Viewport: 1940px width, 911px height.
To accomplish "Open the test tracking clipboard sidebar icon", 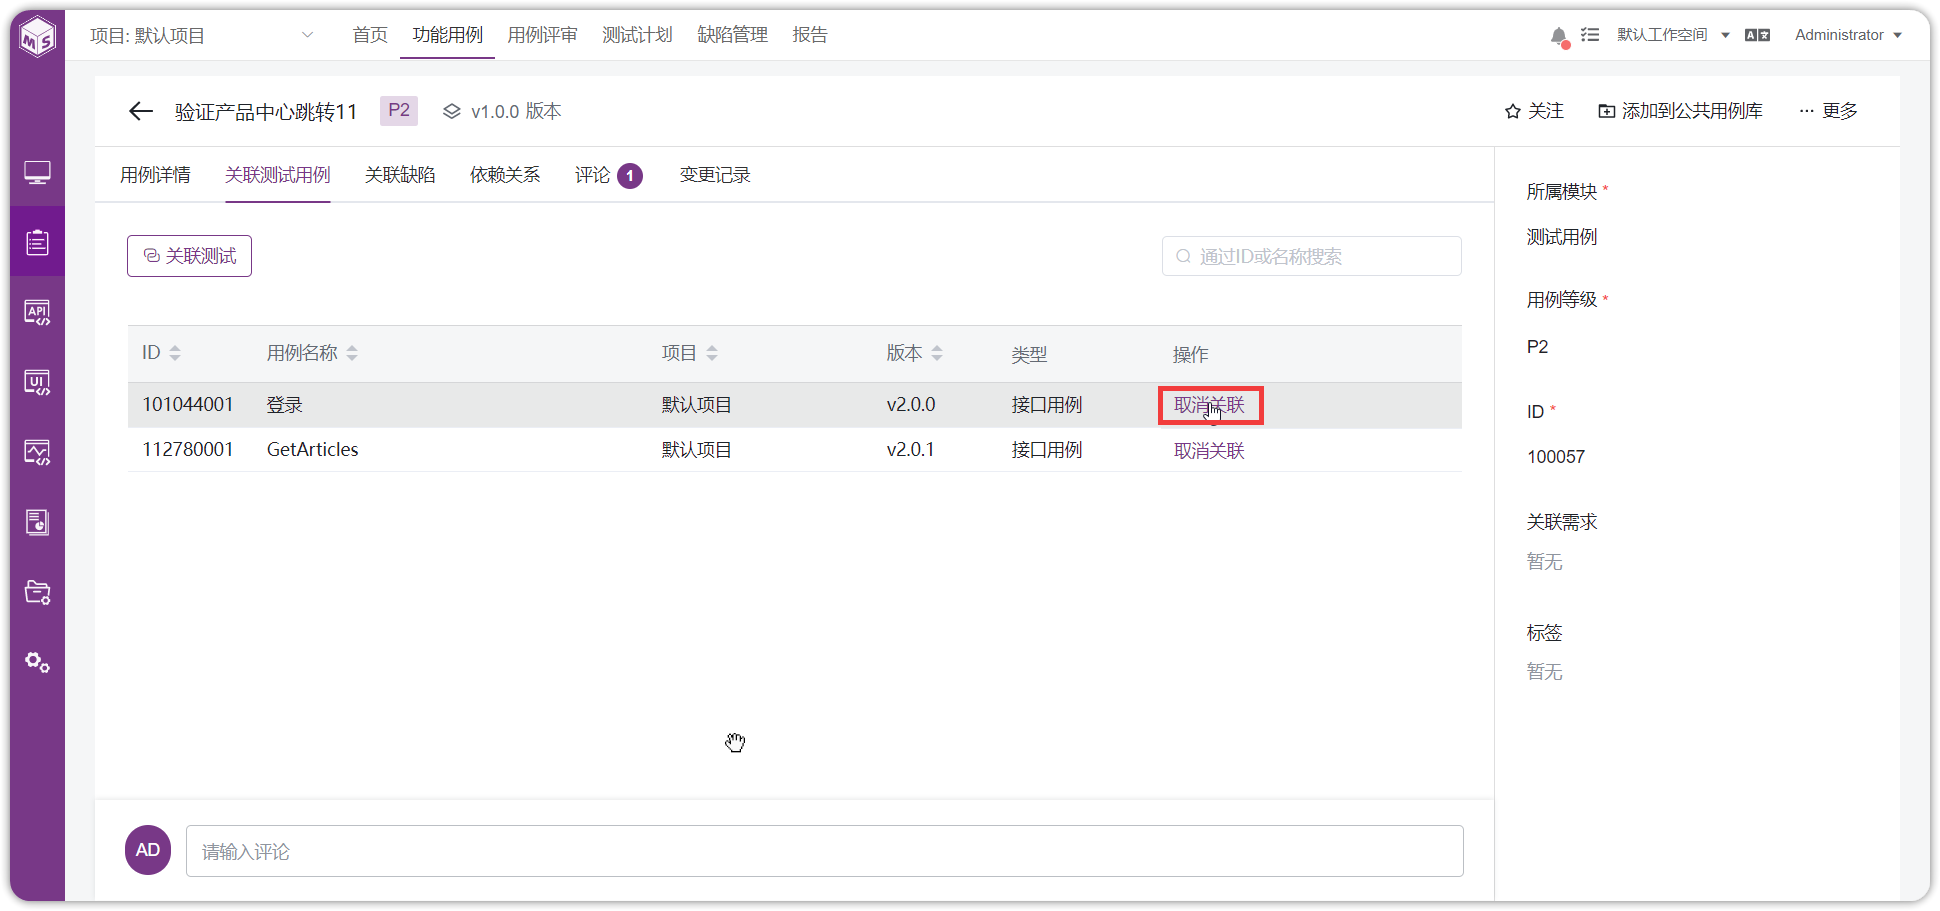I will 38,242.
